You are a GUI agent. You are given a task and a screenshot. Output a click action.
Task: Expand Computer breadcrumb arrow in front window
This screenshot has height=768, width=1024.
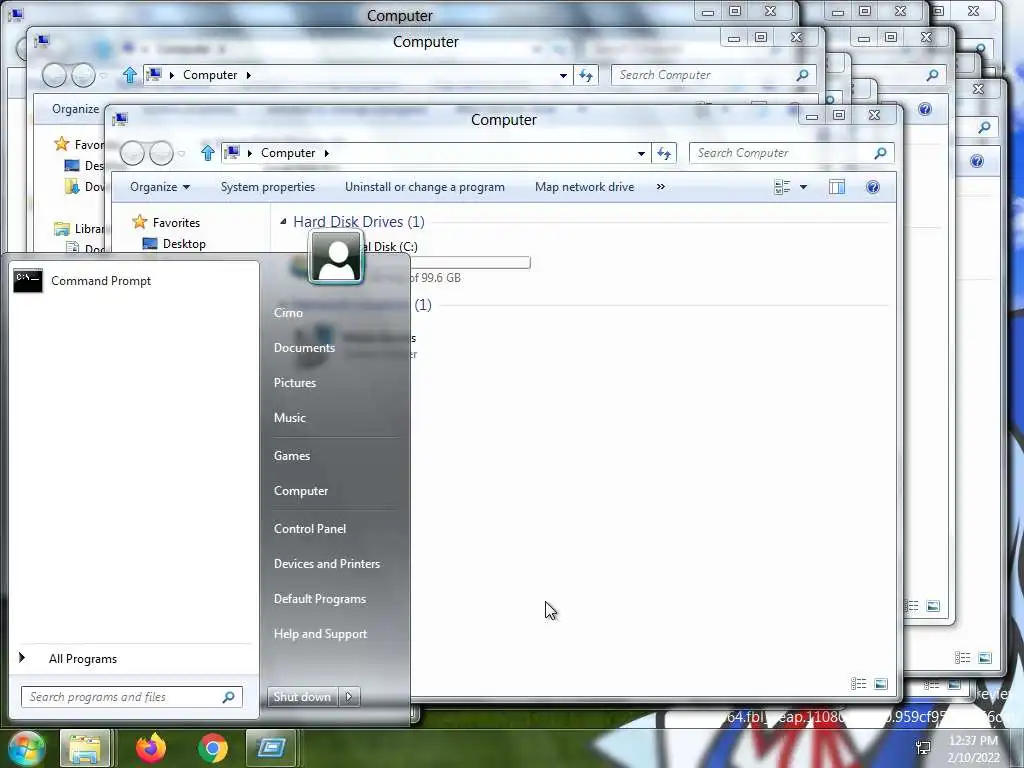[x=327, y=153]
